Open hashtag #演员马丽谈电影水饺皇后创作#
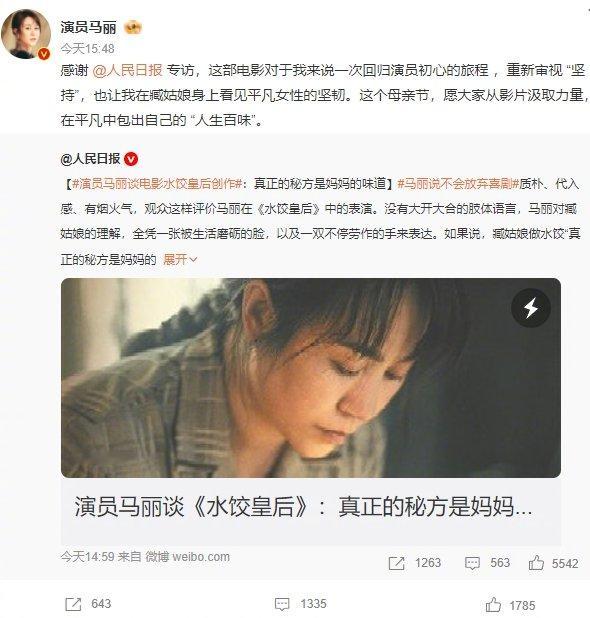 coord(157,184)
